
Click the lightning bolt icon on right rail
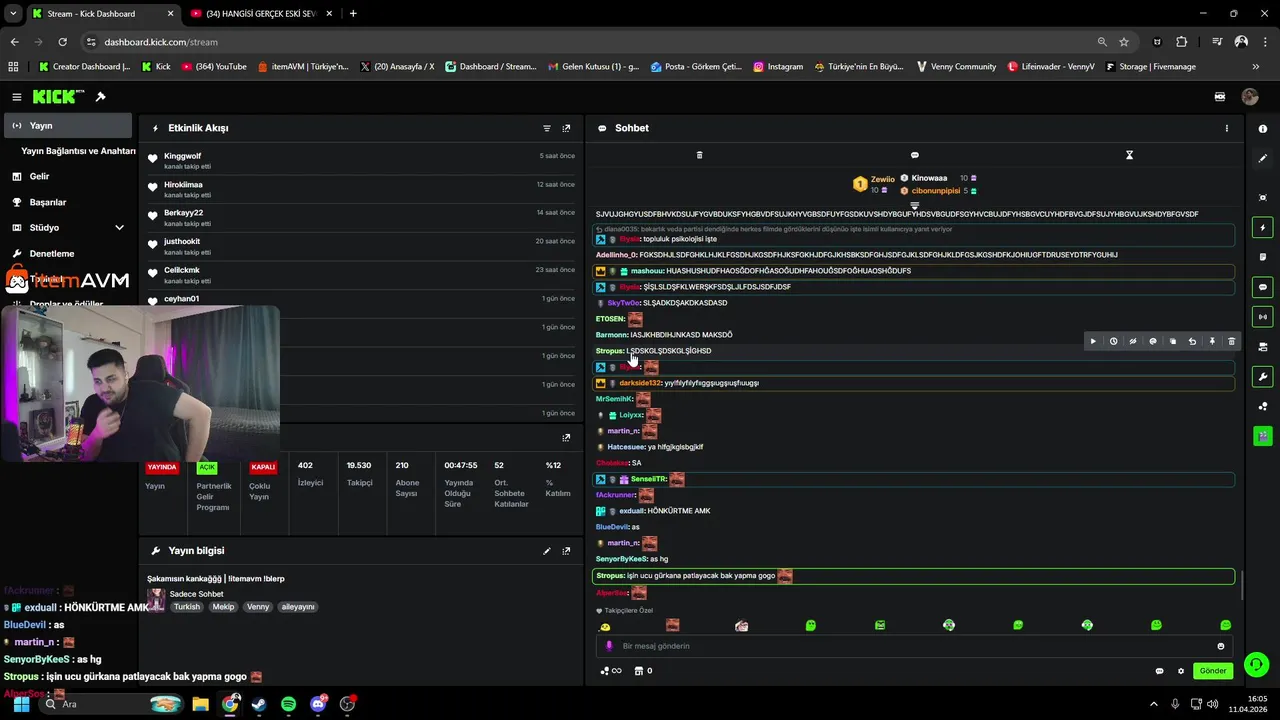click(1263, 228)
